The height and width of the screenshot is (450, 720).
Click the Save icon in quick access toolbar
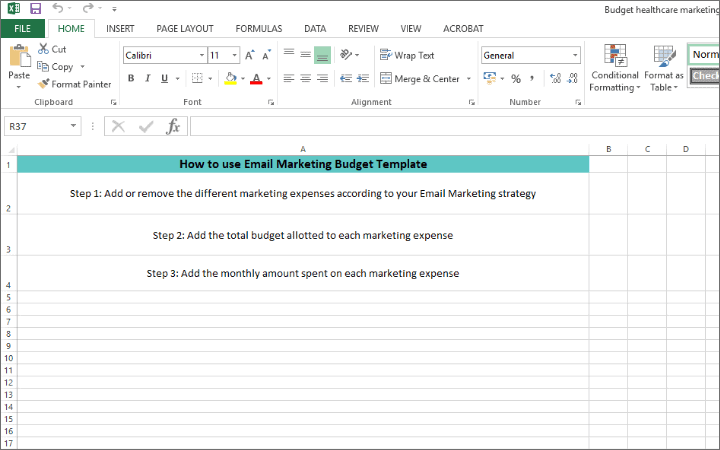35,8
